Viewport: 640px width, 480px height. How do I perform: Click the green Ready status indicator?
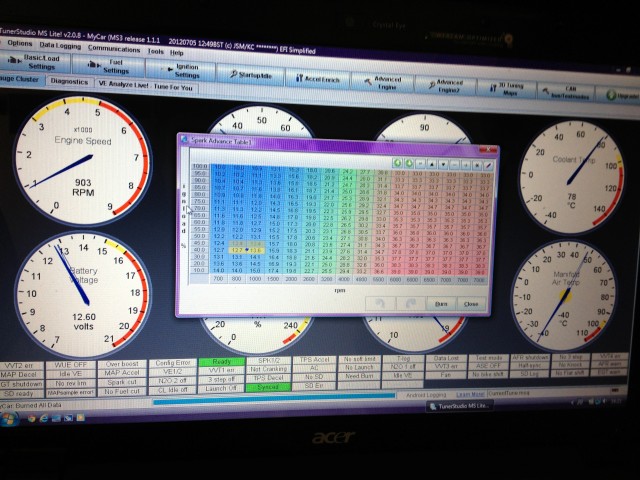click(222, 362)
